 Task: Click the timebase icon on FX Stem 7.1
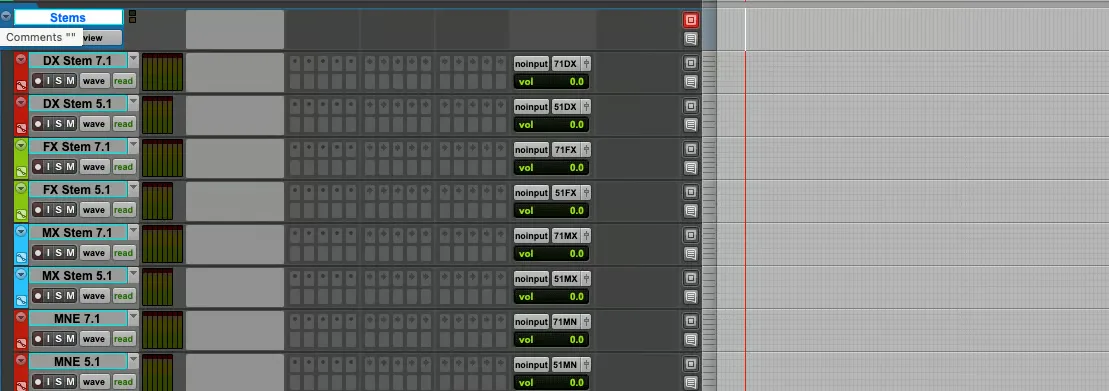click(21, 171)
